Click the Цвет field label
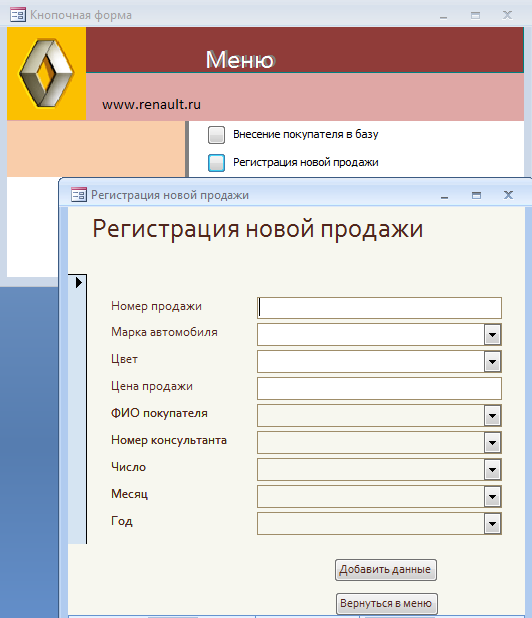This screenshot has width=532, height=618. [x=124, y=359]
